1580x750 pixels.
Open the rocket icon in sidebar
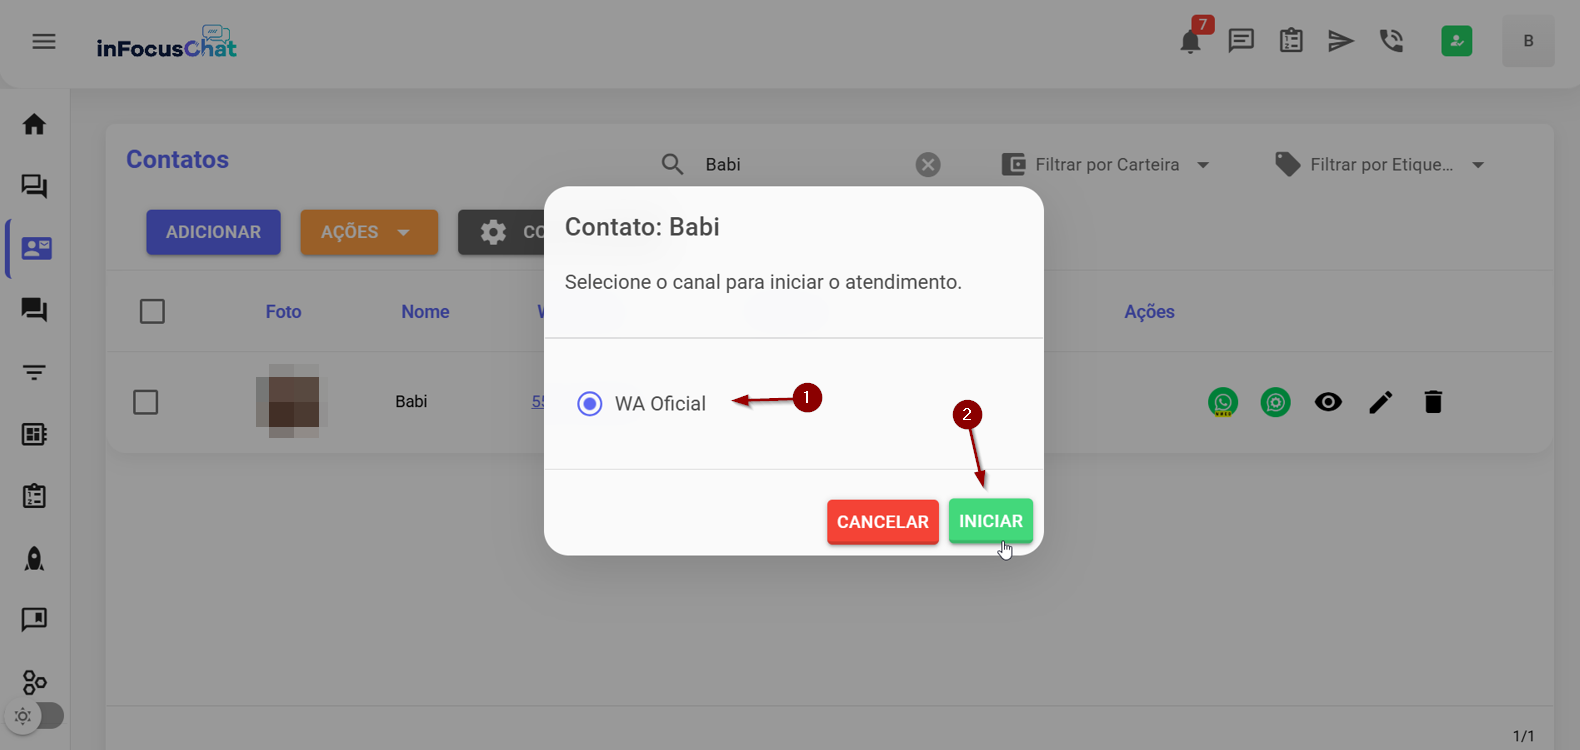pyautogui.click(x=34, y=559)
